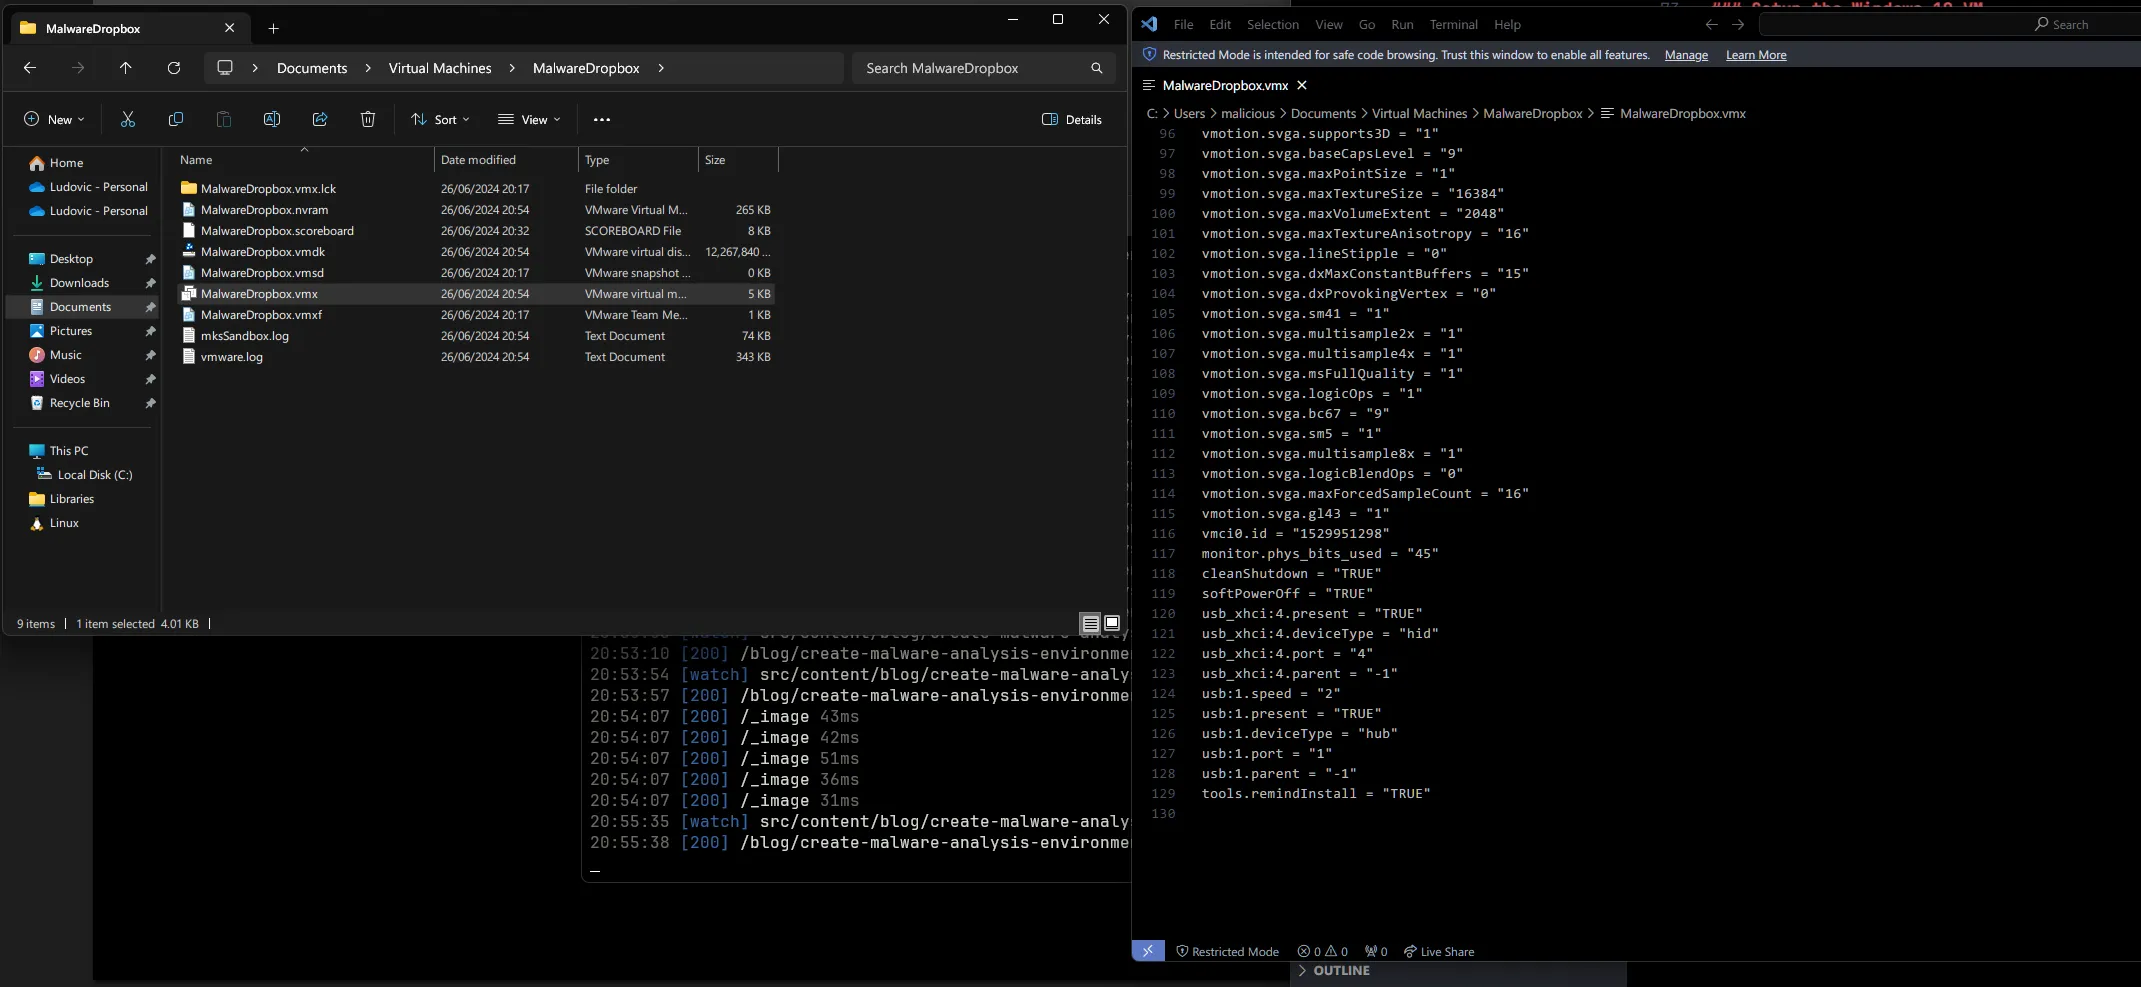Click the Cut scissors icon in Explorer toolbar
Screen dimensions: 2141x987
click(x=128, y=120)
